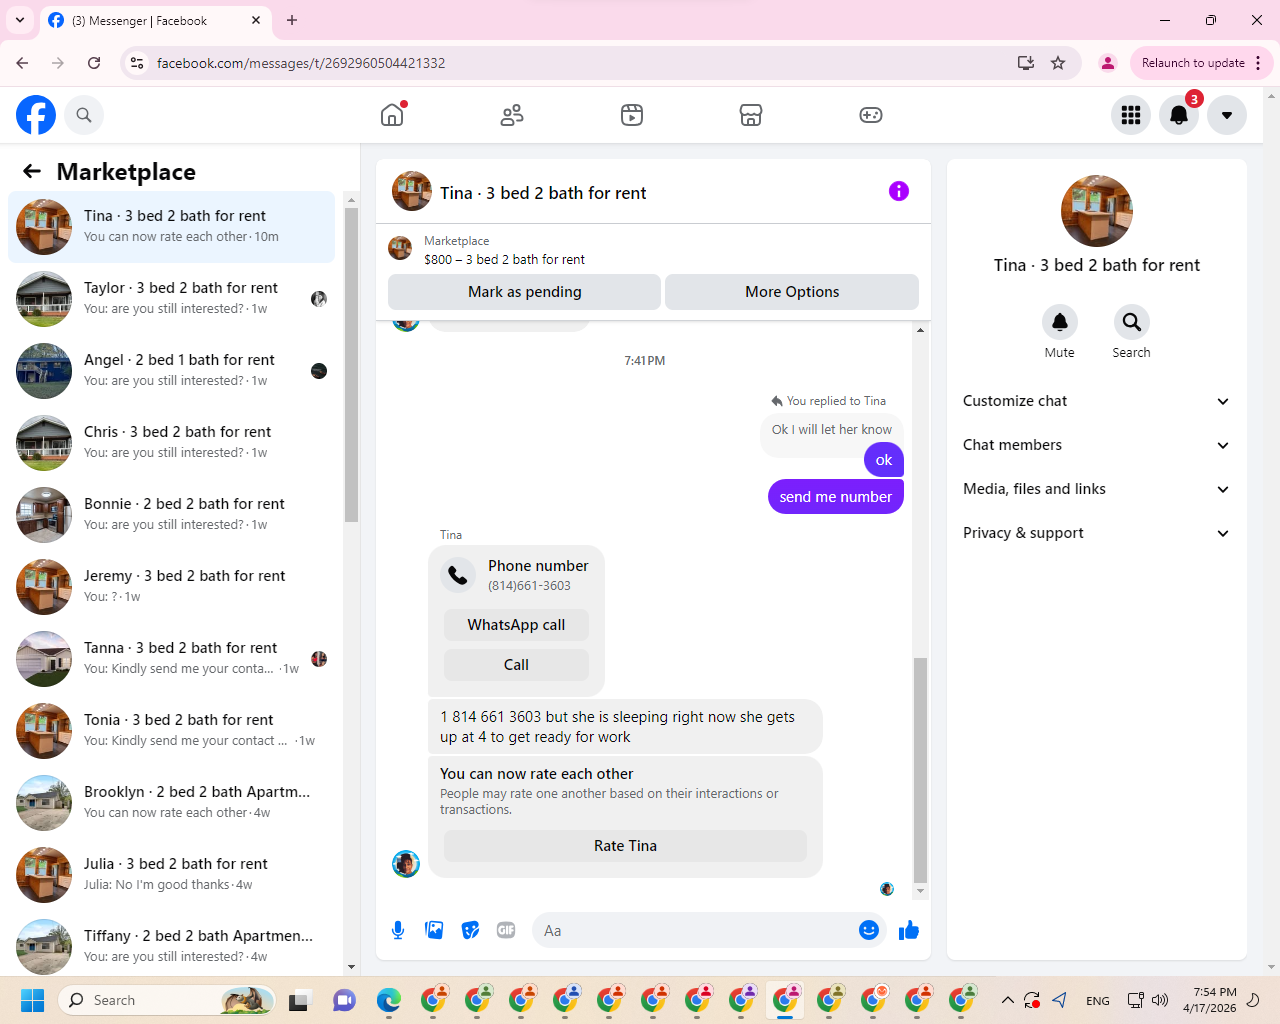Open the Facebook home logo

click(x=36, y=115)
